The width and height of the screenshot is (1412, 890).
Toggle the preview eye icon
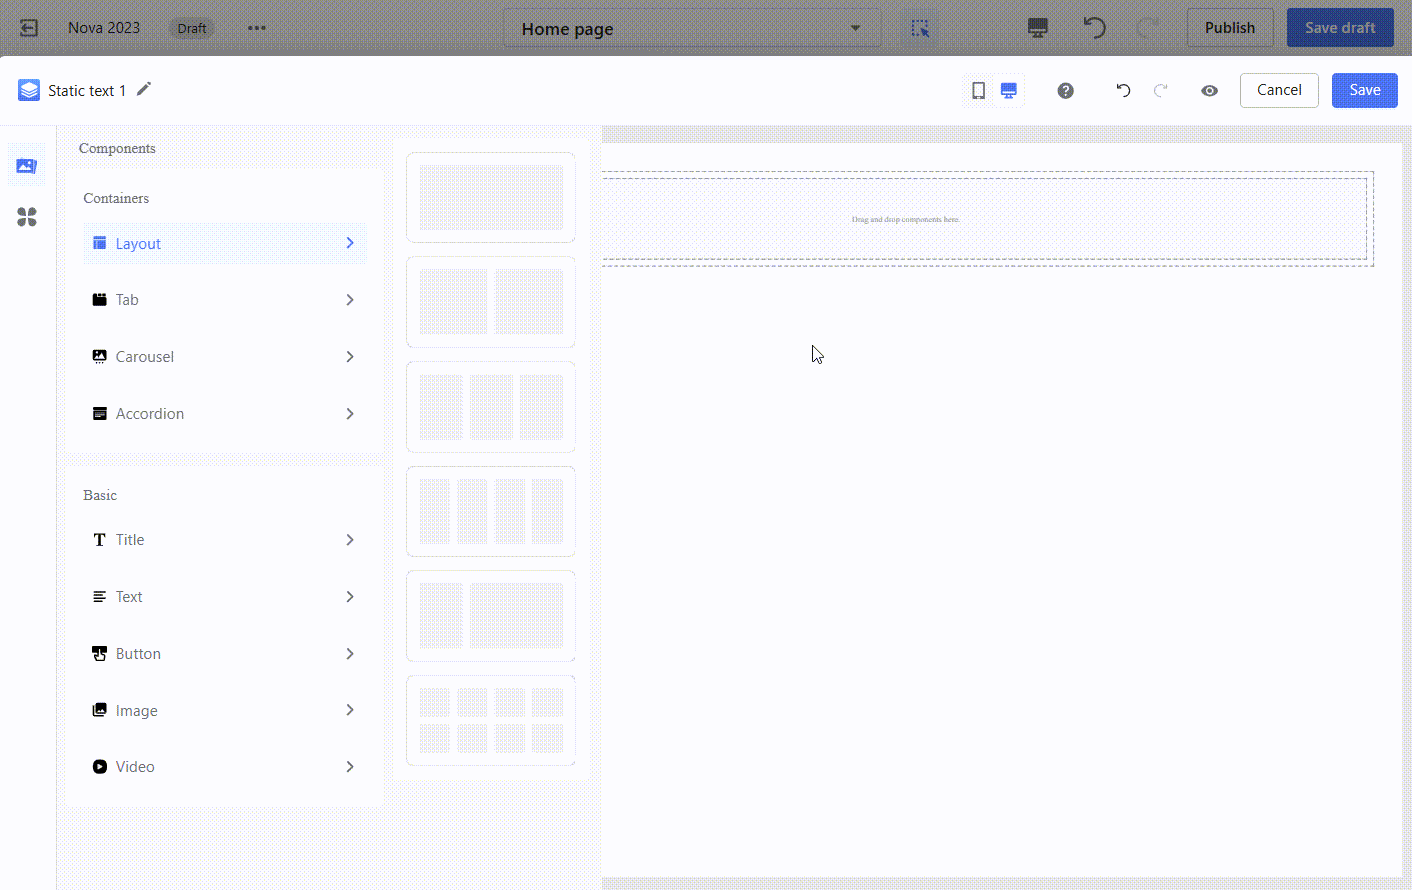click(1209, 91)
